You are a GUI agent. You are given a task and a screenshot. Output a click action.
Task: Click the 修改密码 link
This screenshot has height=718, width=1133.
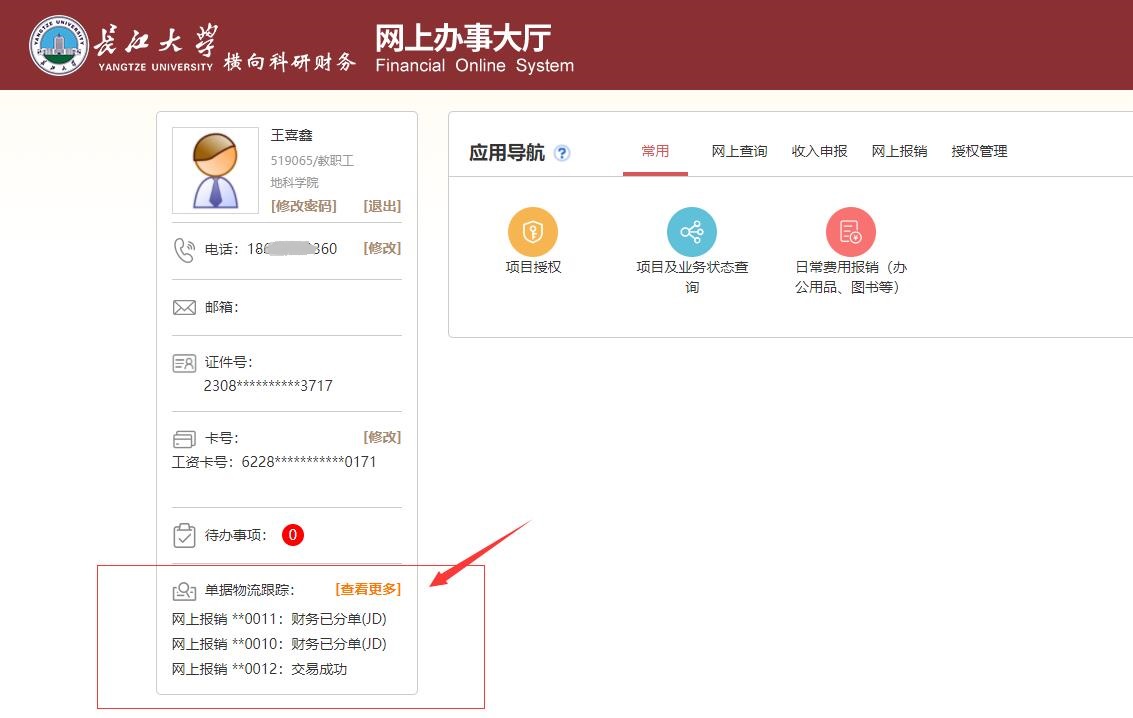[x=303, y=206]
